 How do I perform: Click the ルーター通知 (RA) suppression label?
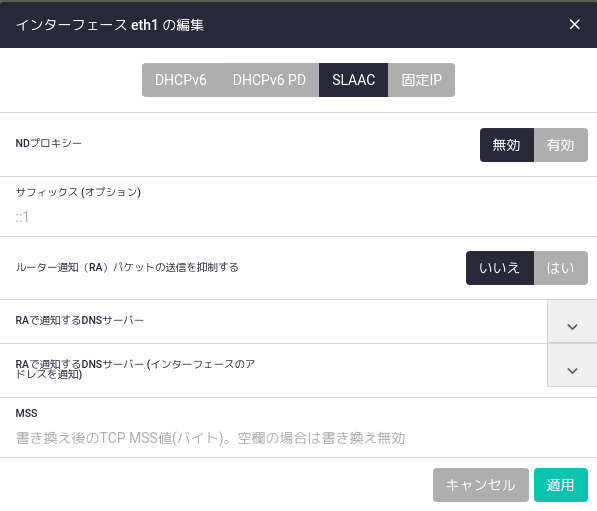point(127,267)
